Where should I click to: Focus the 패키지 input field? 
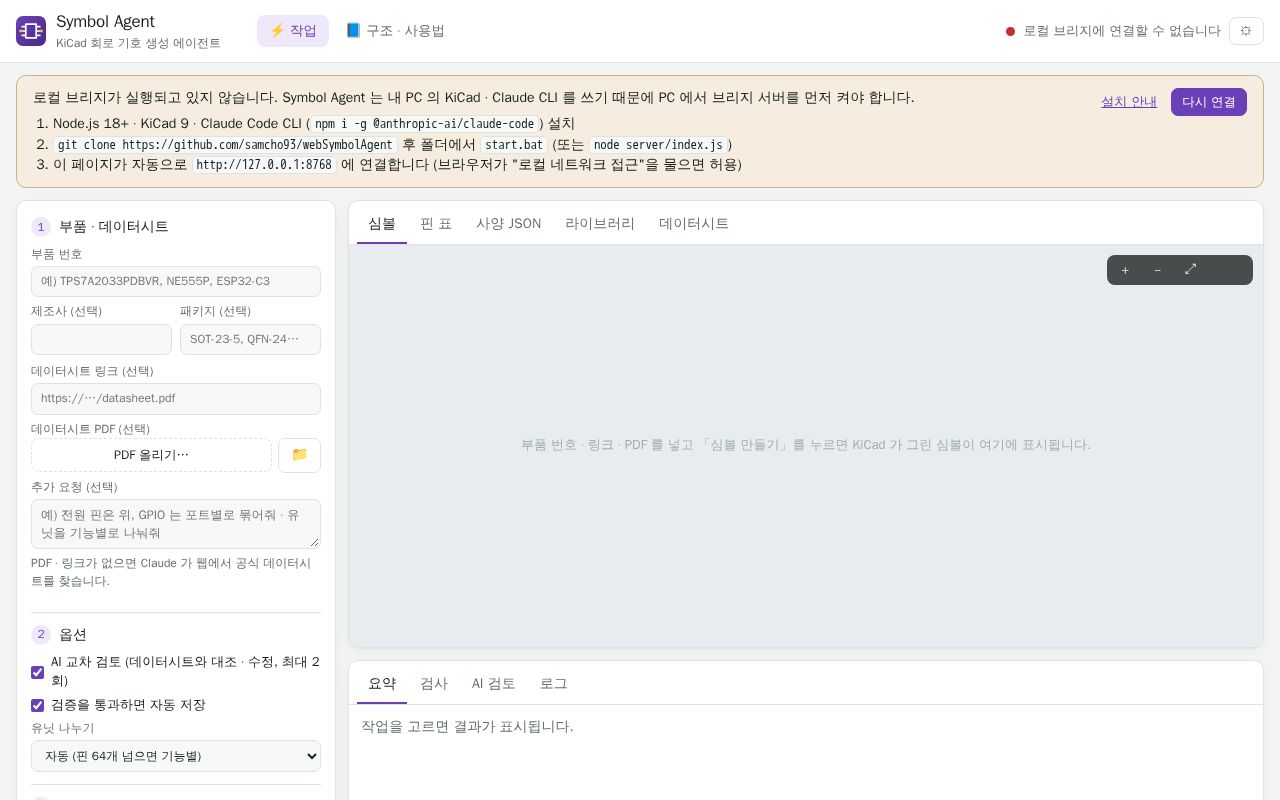250,339
